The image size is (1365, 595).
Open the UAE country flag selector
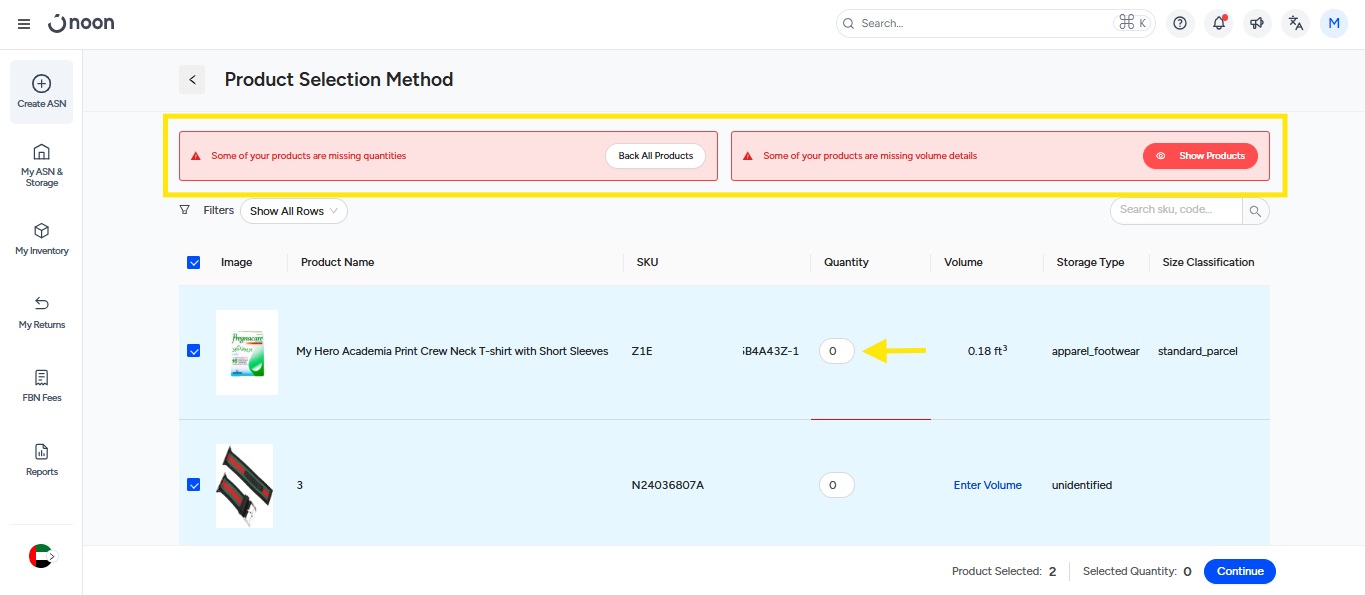[41, 556]
